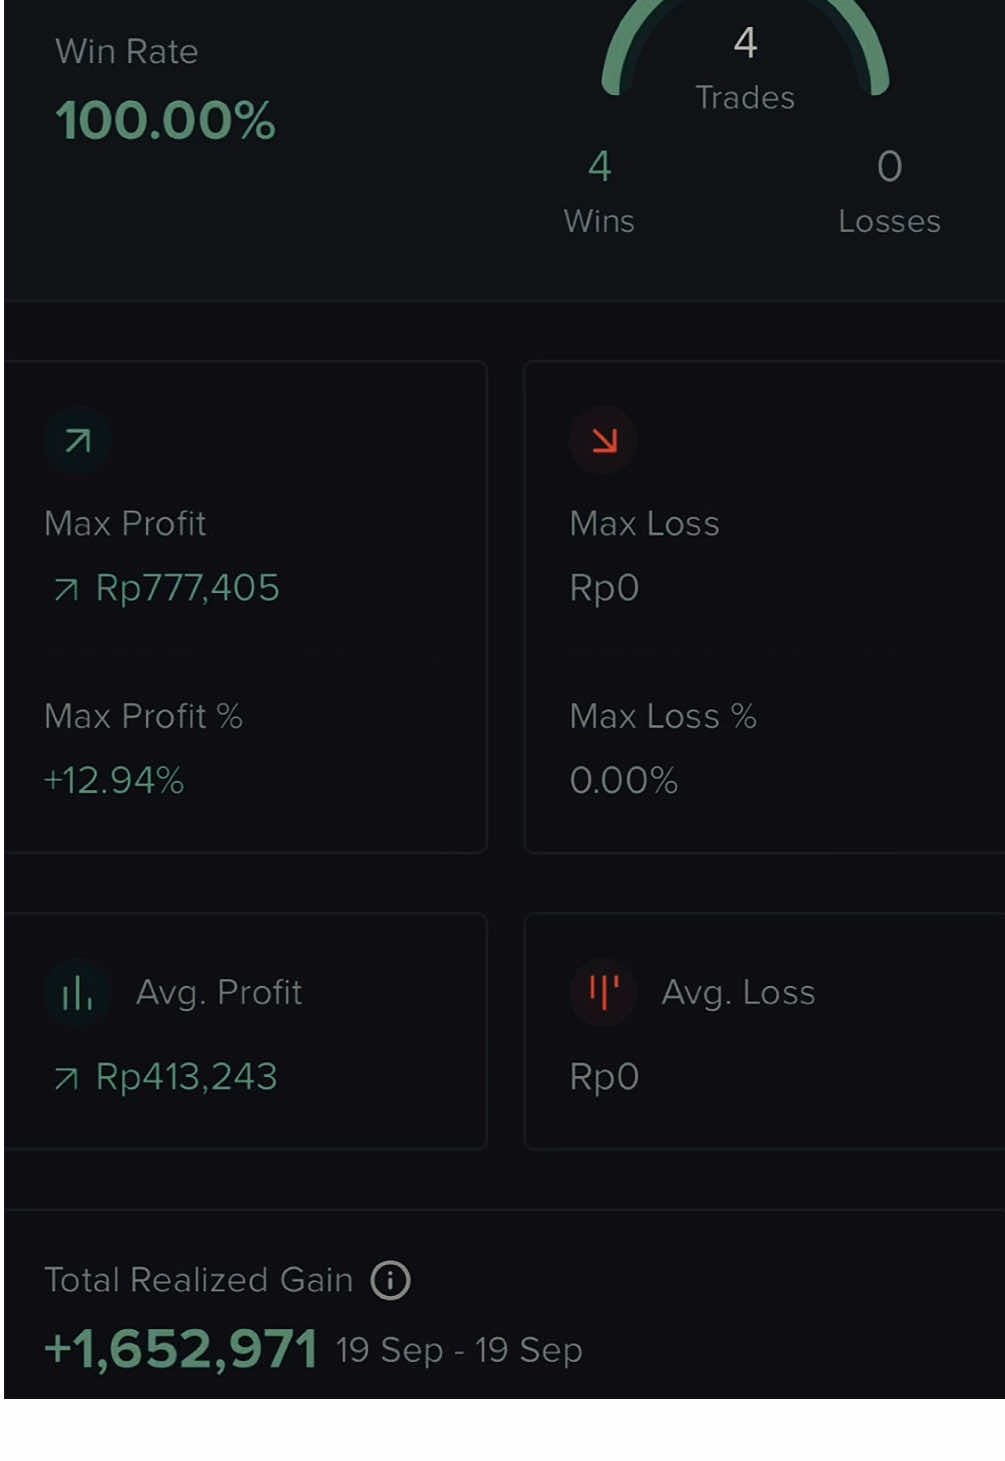This screenshot has height=1461, width=1005.
Task: Select the 100.00% win rate value
Action: [165, 121]
